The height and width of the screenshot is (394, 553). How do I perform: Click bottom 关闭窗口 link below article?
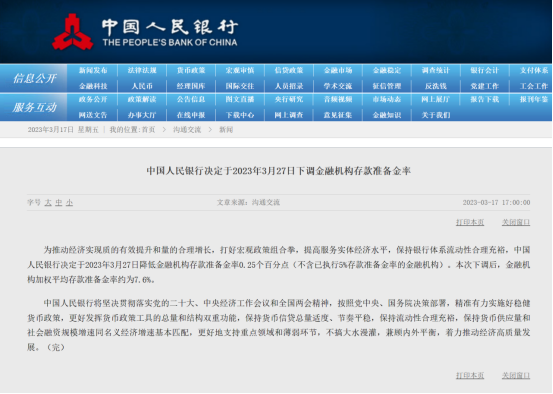516,376
